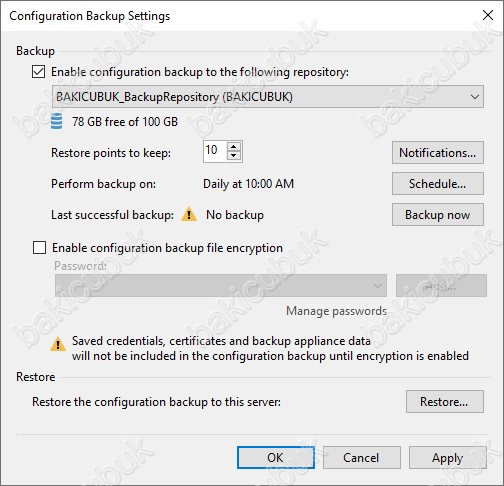Image resolution: width=504 pixels, height=486 pixels.
Task: Enable configuration backup file encryption checkbox
Action: tap(39, 248)
